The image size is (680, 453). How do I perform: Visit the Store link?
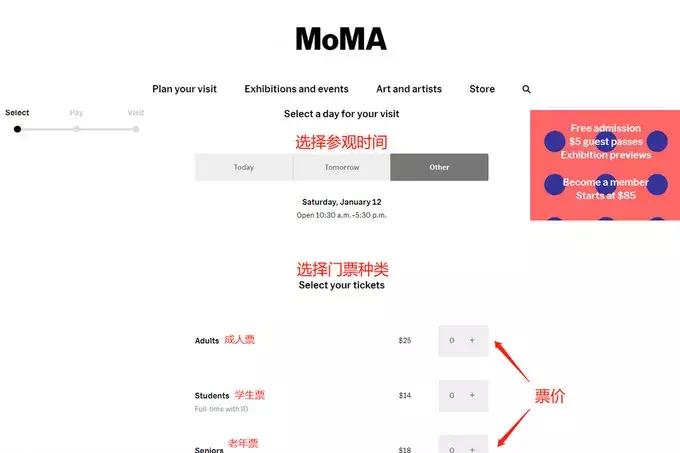tap(482, 89)
